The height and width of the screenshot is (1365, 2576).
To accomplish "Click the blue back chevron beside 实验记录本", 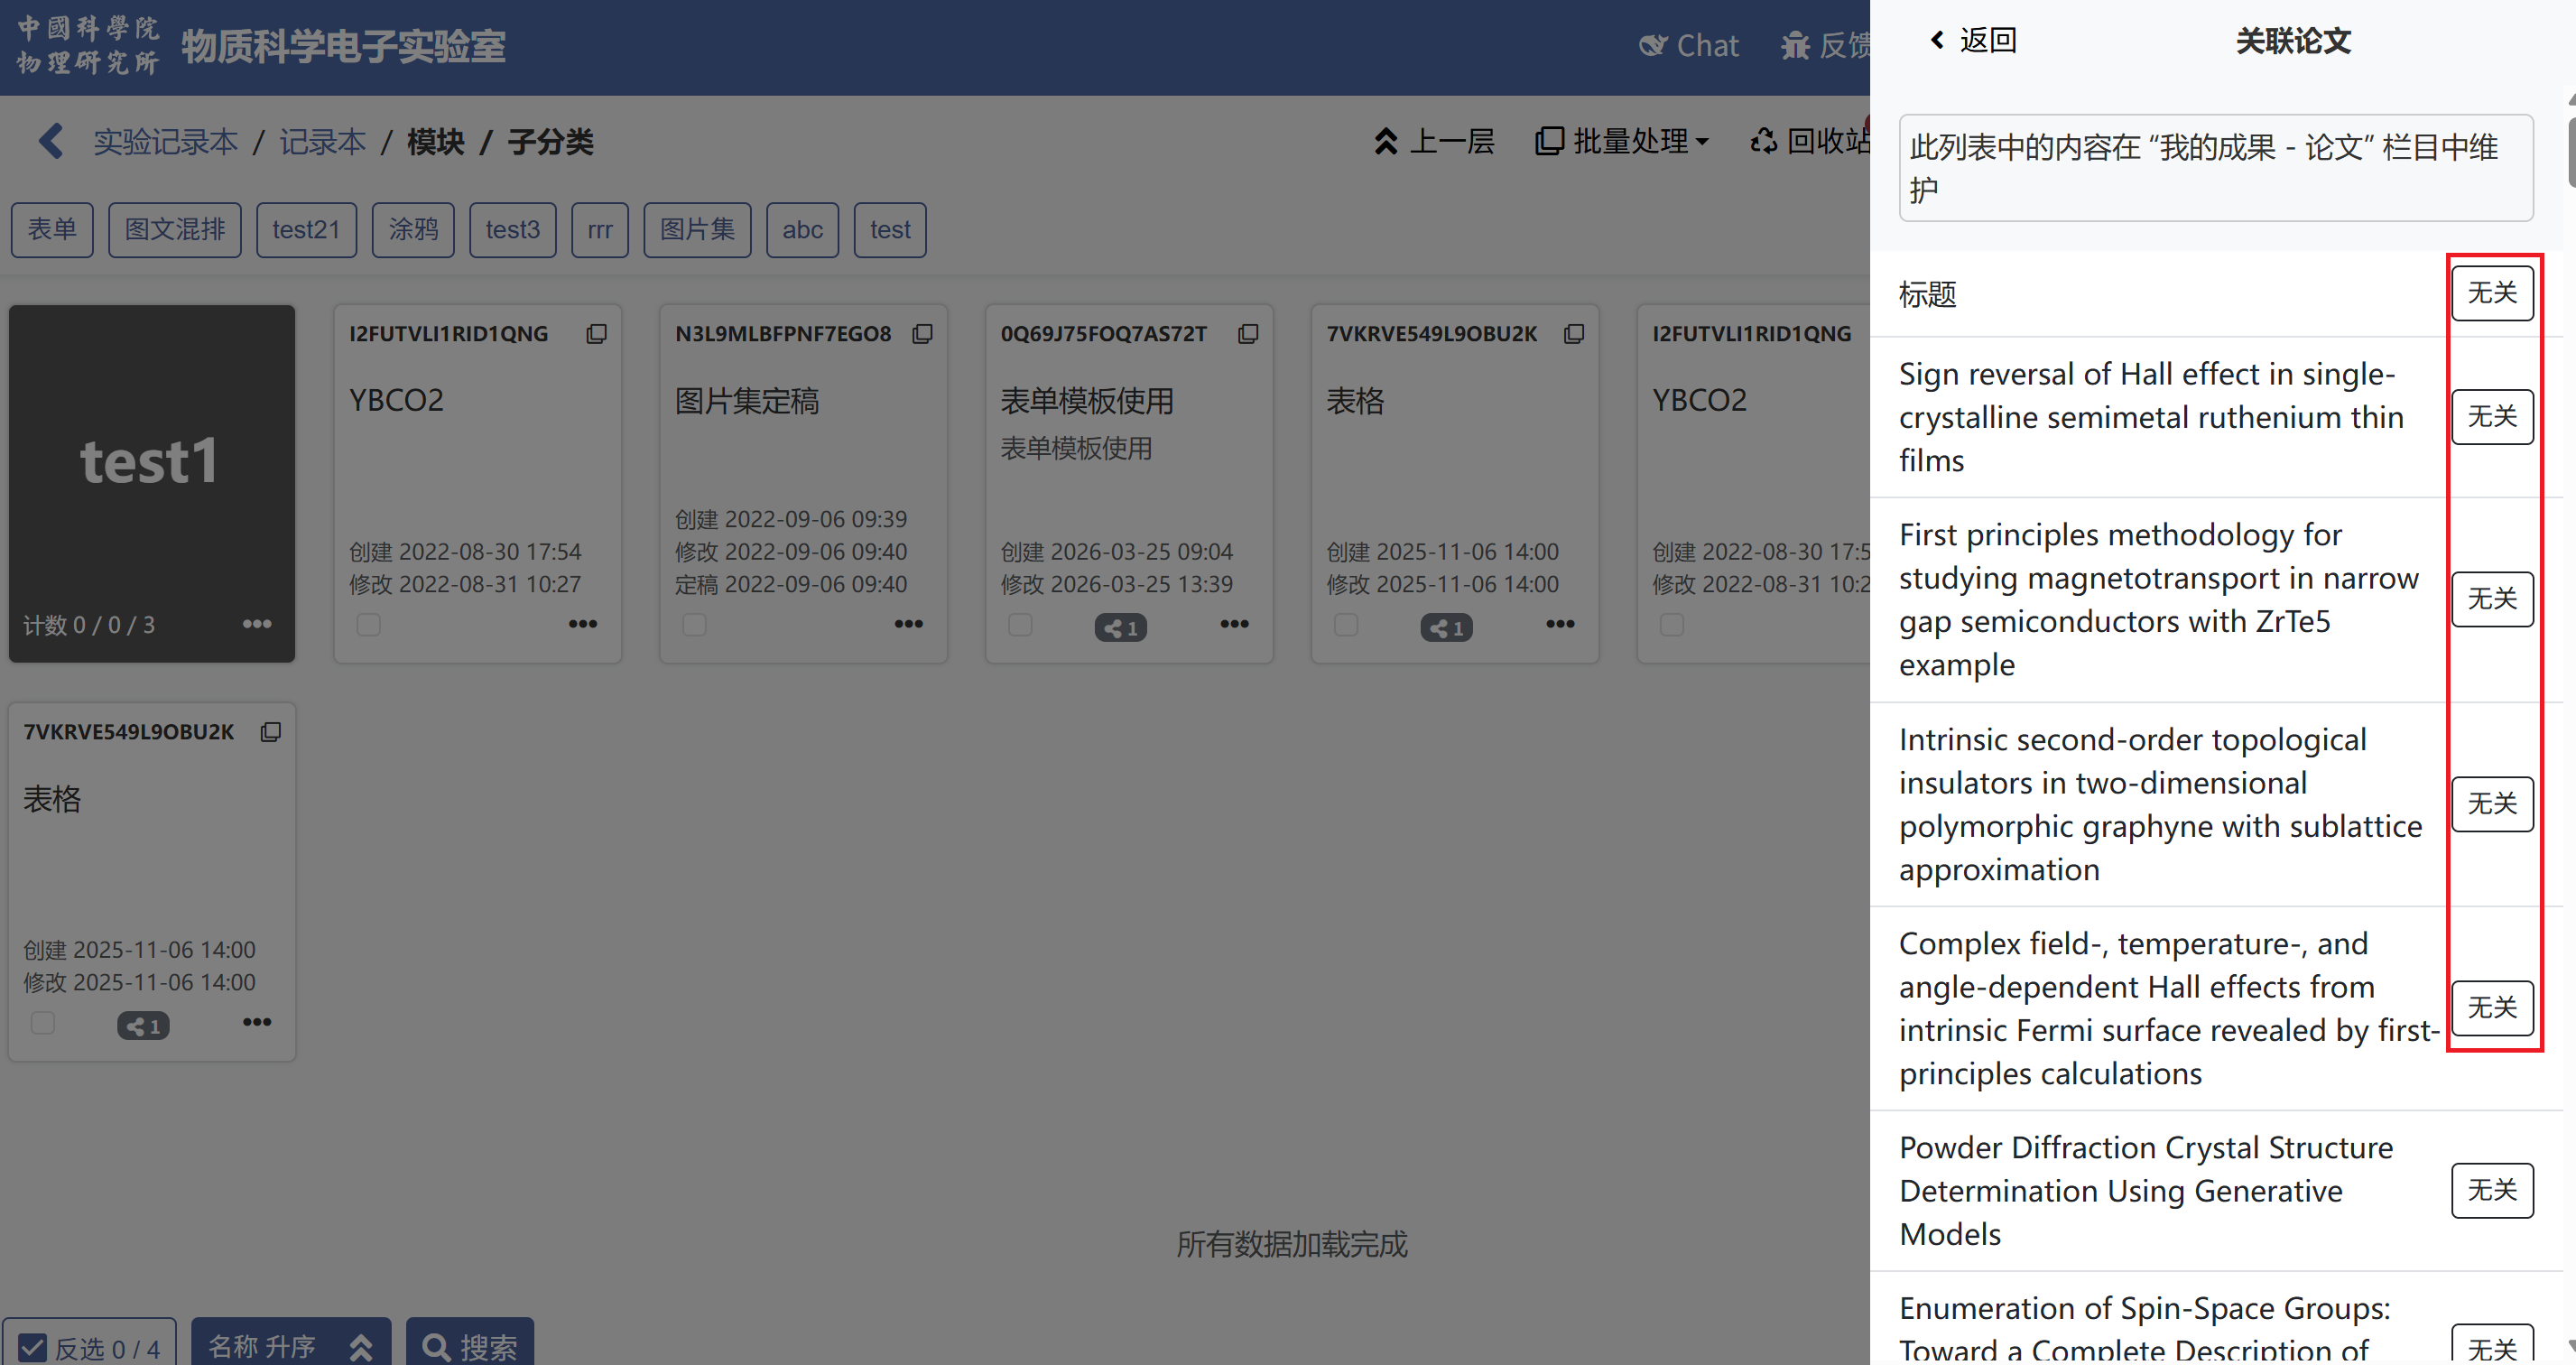I will (51, 141).
